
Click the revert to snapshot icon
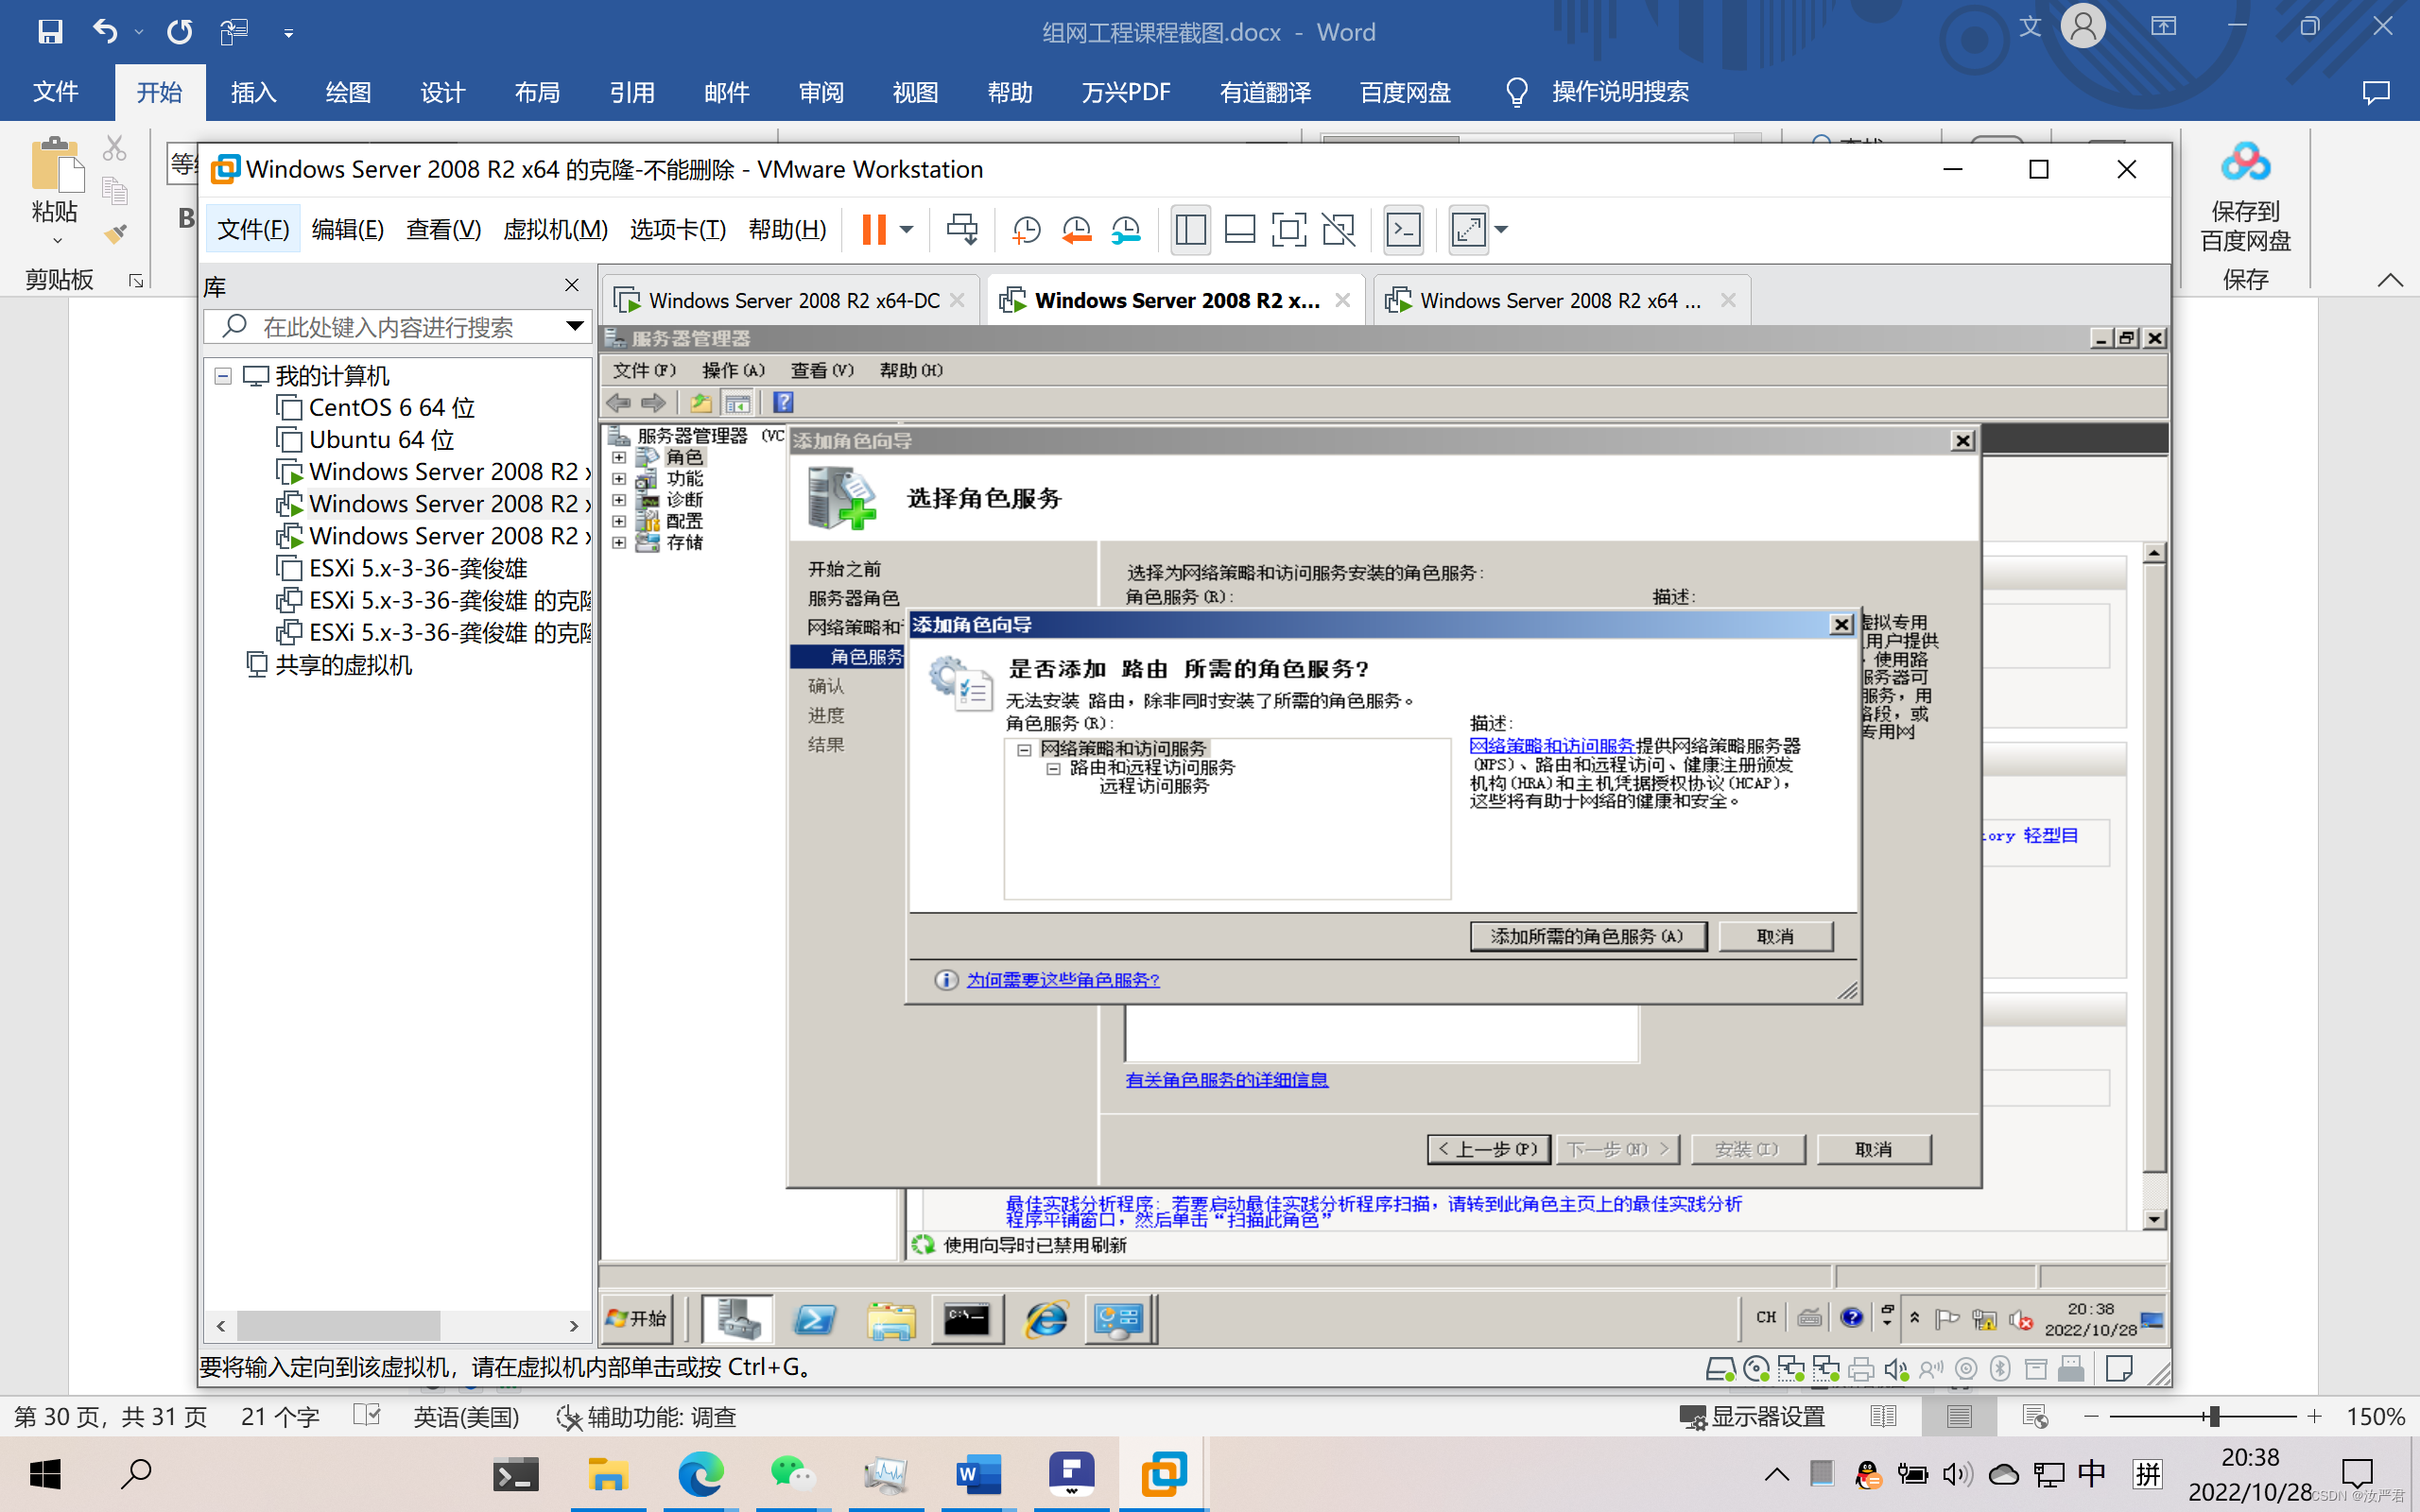click(1076, 230)
